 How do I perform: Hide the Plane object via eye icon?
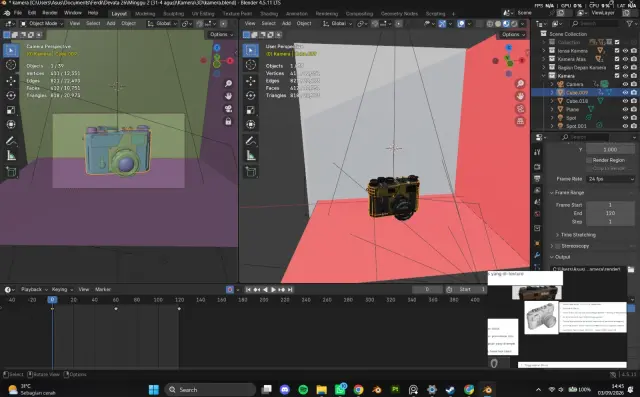[x=625, y=109]
